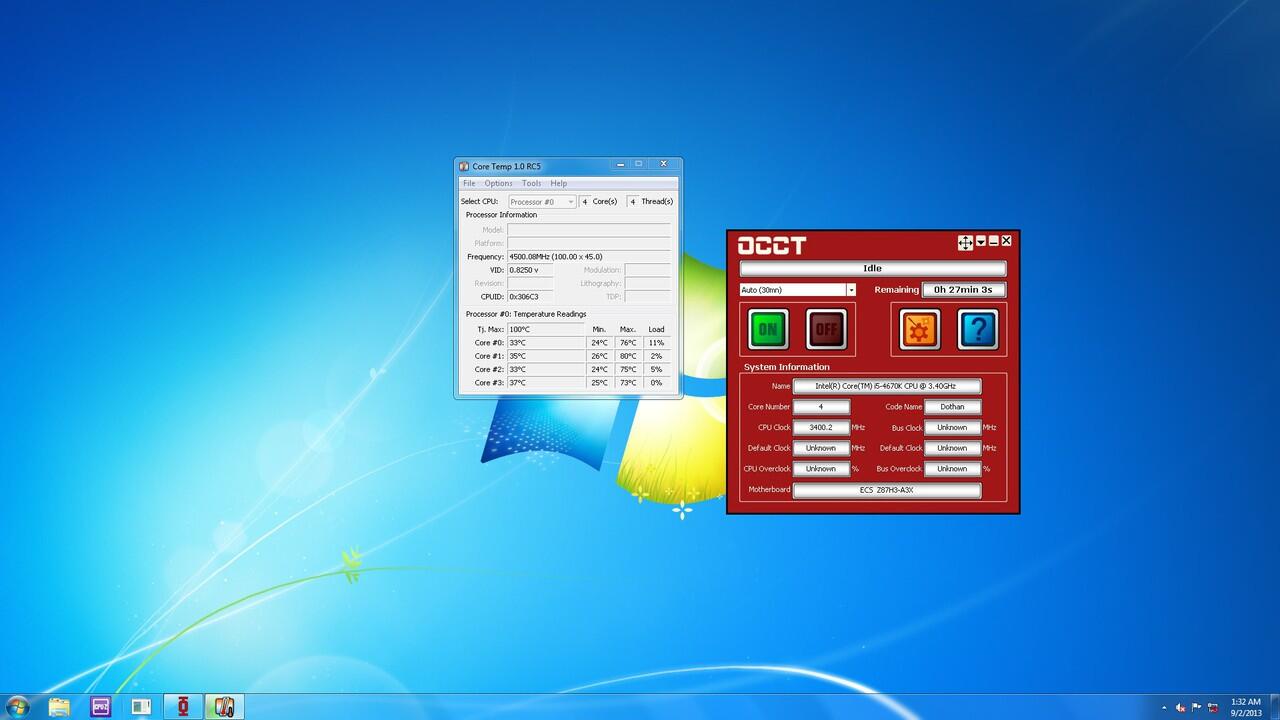
Task: Minimize the Core Temp window
Action: [x=620, y=164]
